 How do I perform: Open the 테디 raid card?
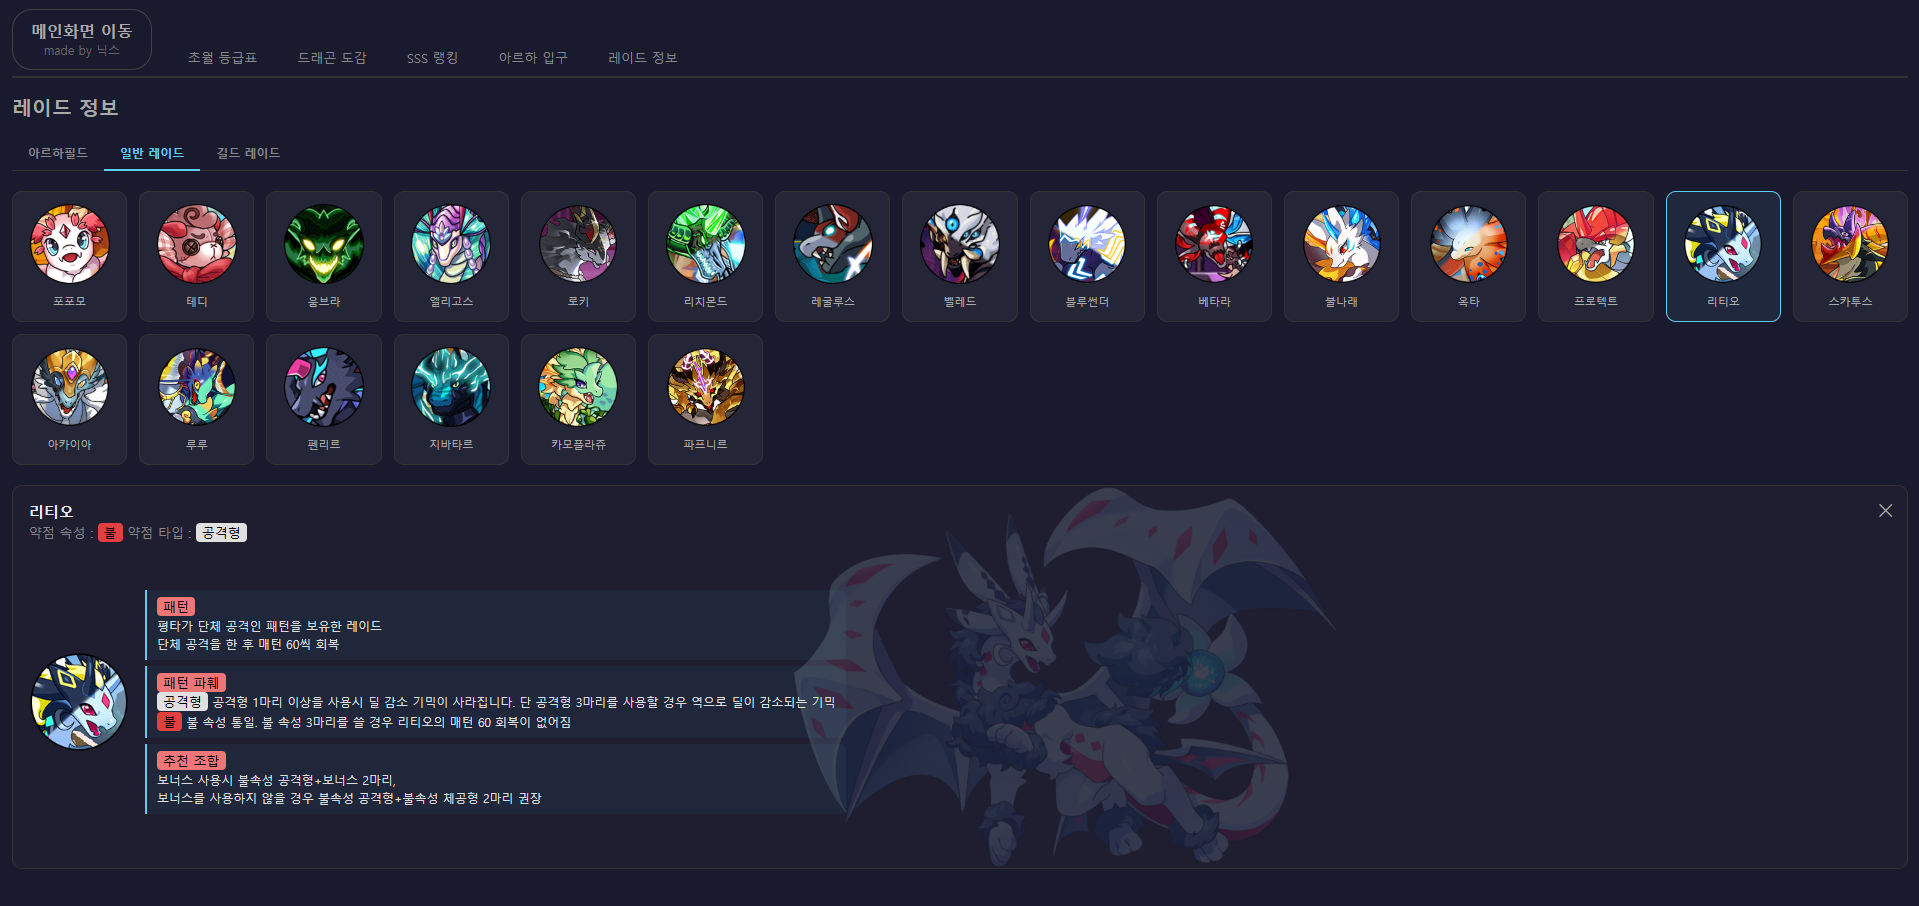coord(196,256)
